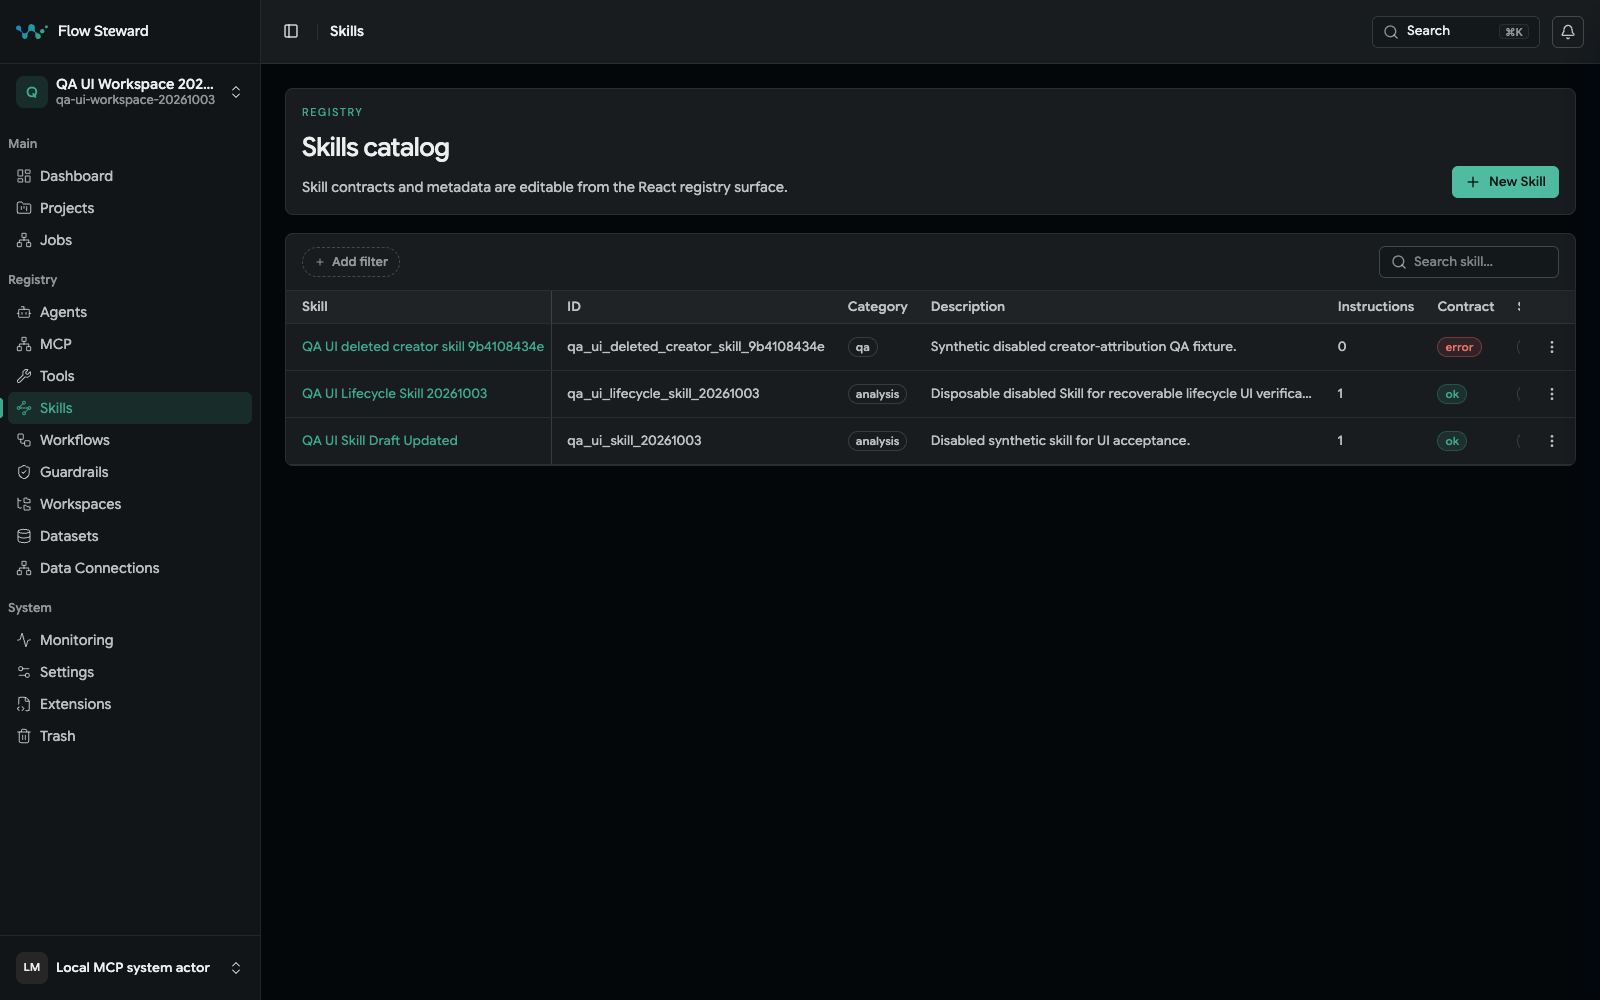Open Tools registry page

(x=130, y=376)
